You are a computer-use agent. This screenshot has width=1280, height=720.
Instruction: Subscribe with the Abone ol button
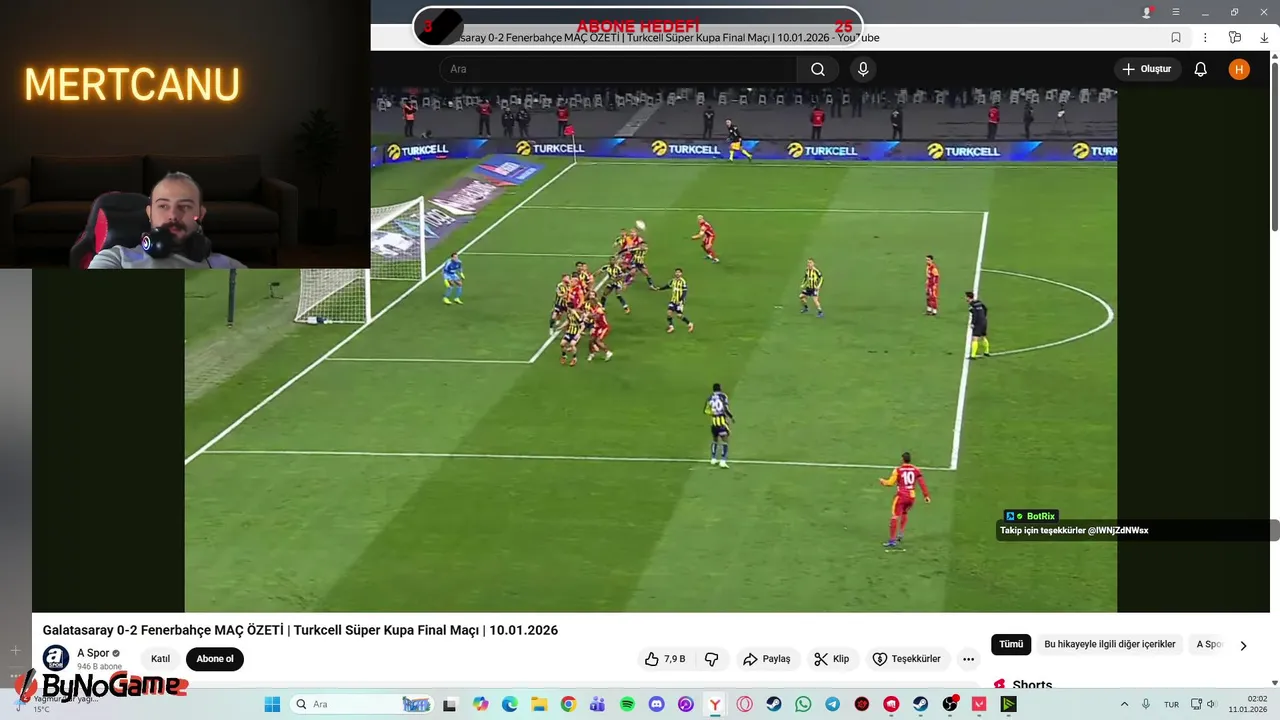point(215,659)
